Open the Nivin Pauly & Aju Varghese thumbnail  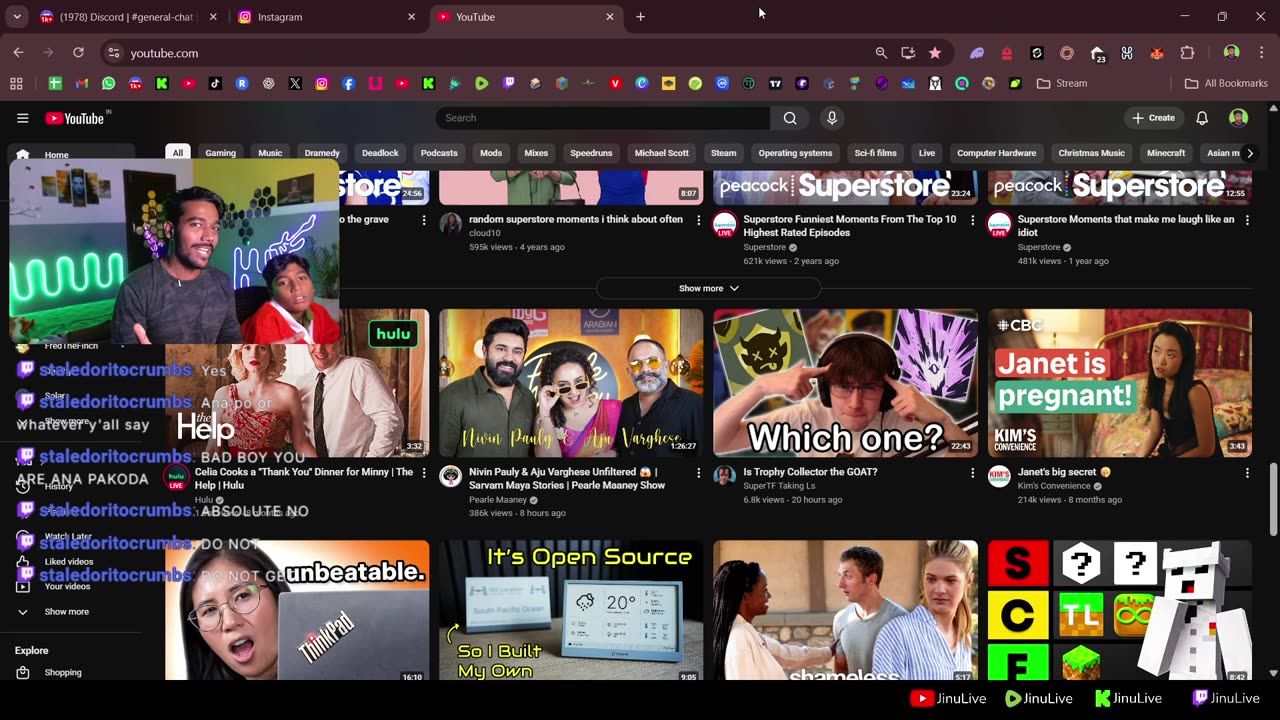[571, 383]
